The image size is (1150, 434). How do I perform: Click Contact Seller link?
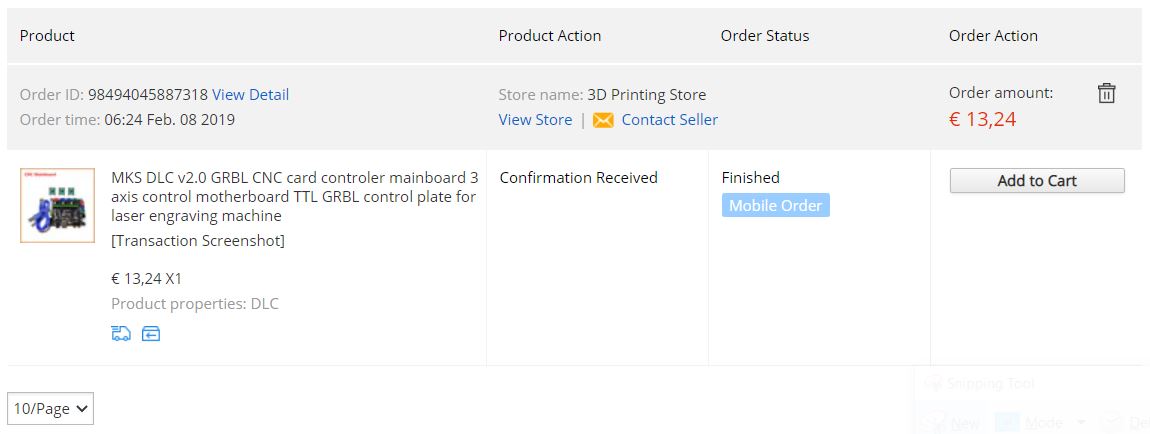pos(669,120)
